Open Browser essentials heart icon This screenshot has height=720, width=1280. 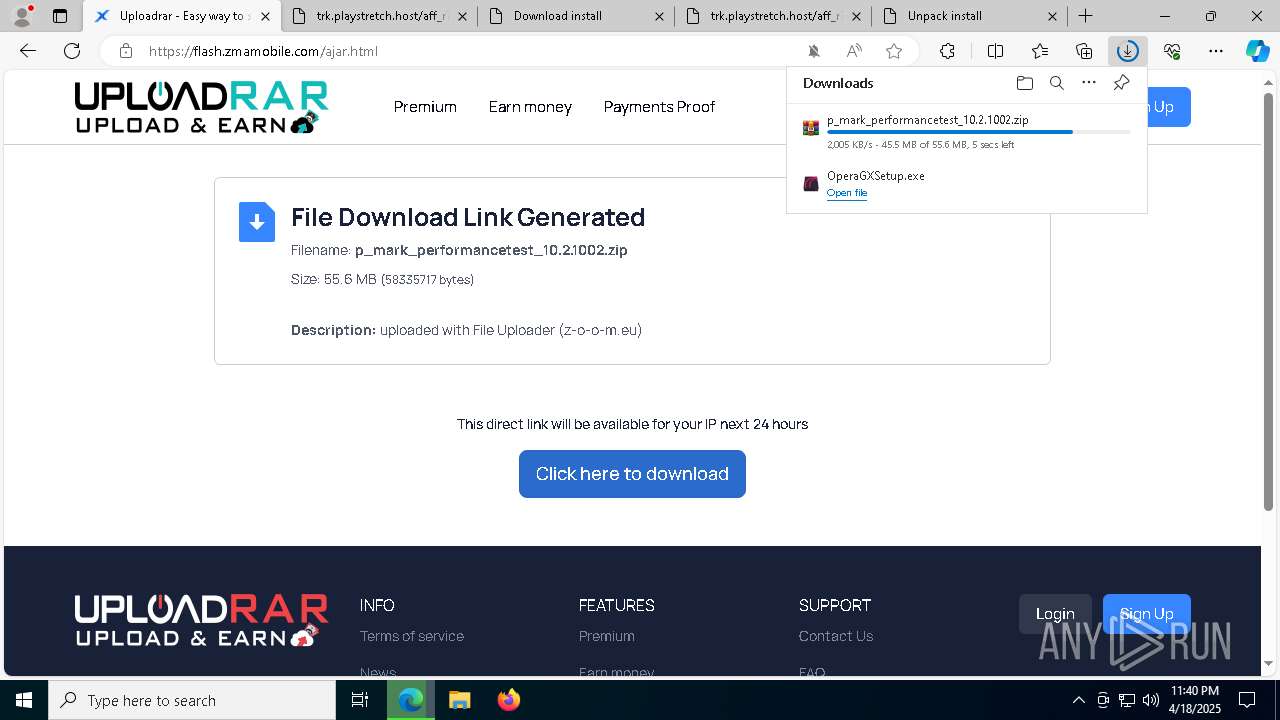1172,51
